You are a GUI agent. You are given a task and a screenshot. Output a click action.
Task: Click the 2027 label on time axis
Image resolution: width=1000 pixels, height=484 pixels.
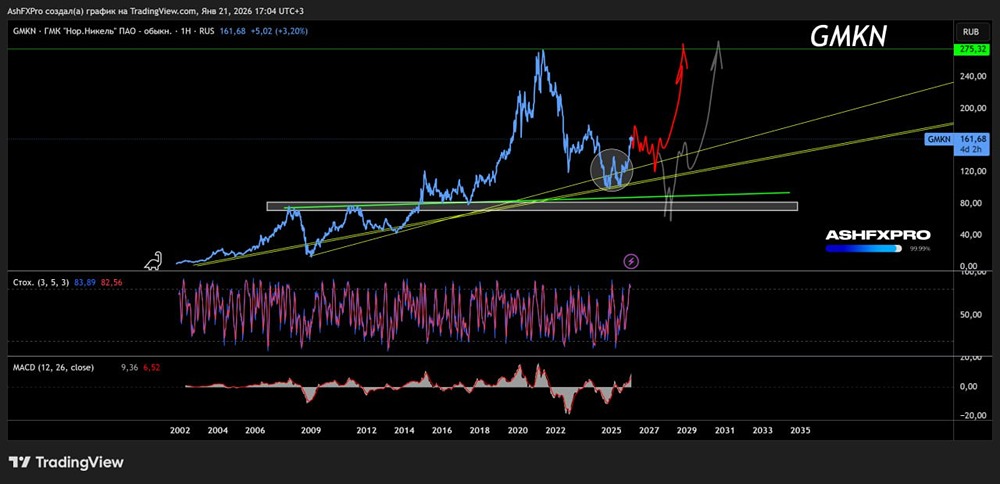coord(649,430)
